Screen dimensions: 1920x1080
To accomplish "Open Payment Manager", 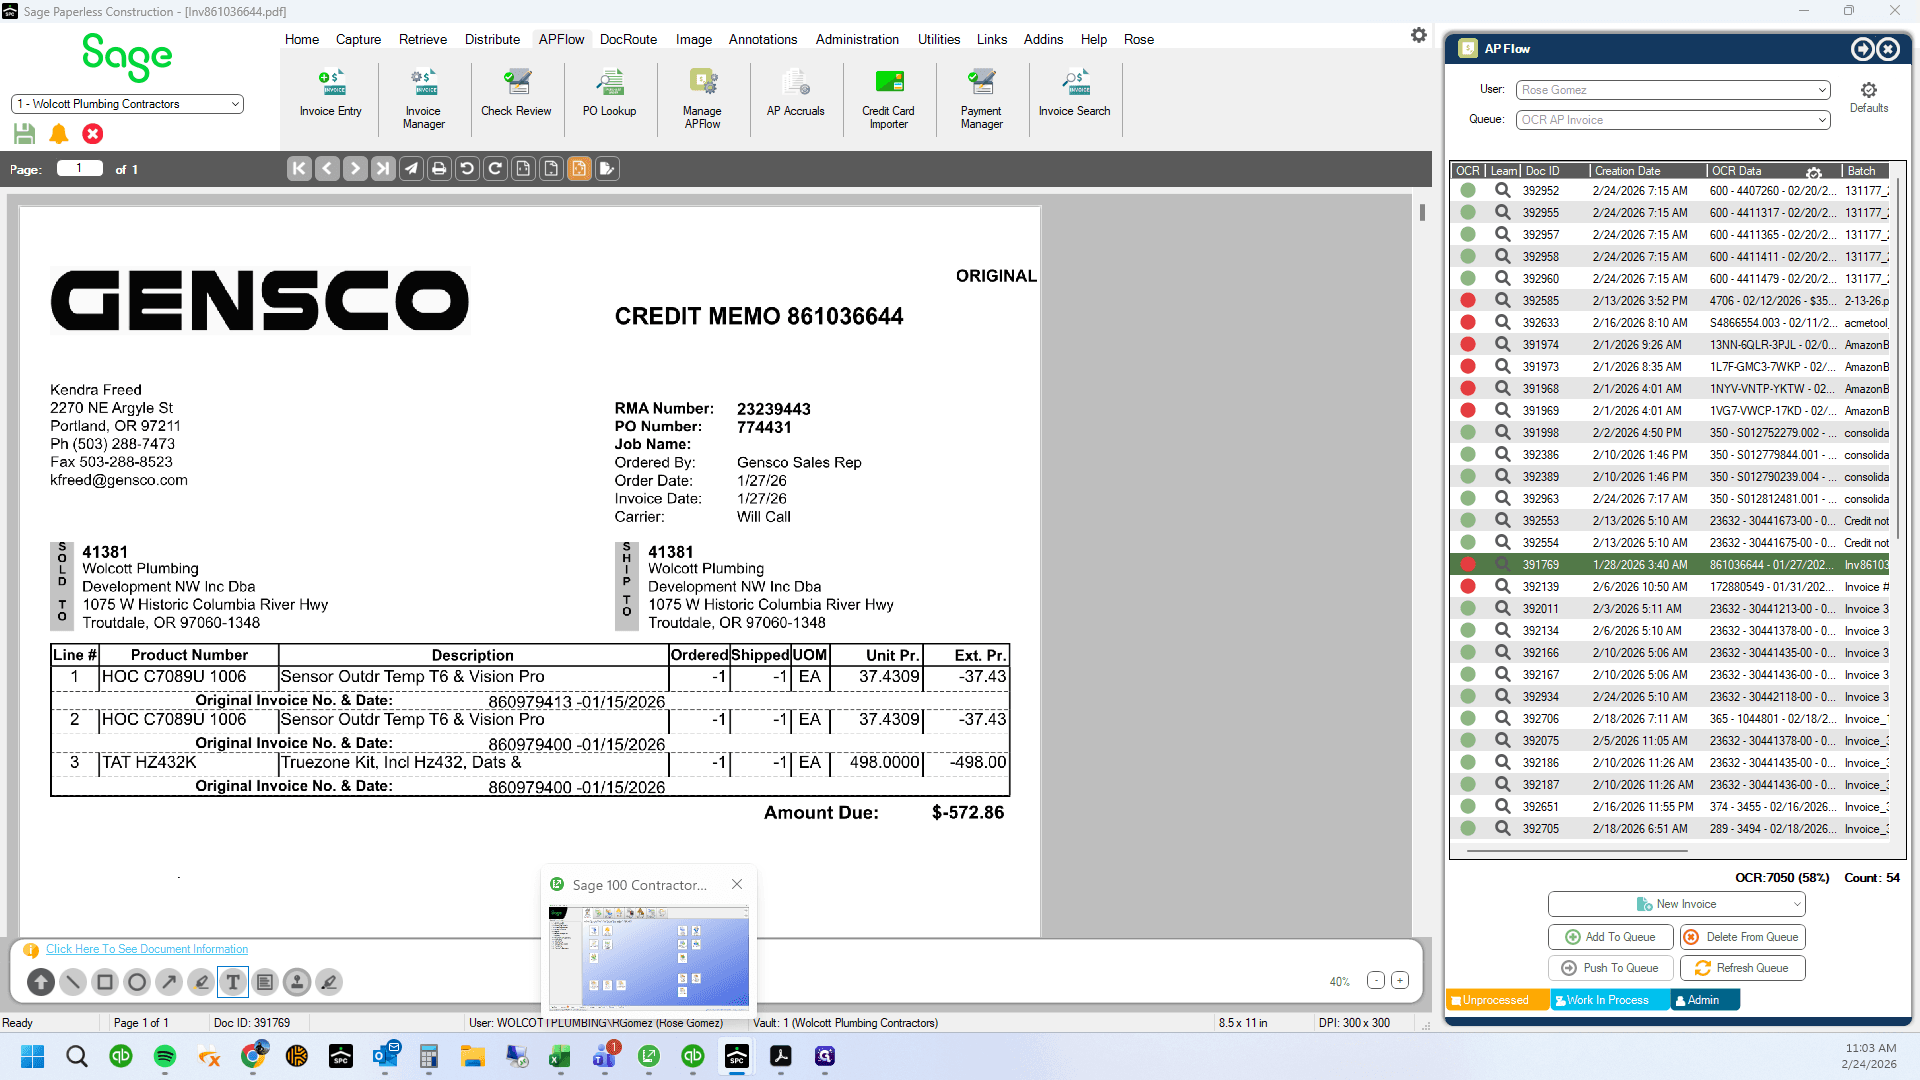I will click(981, 99).
